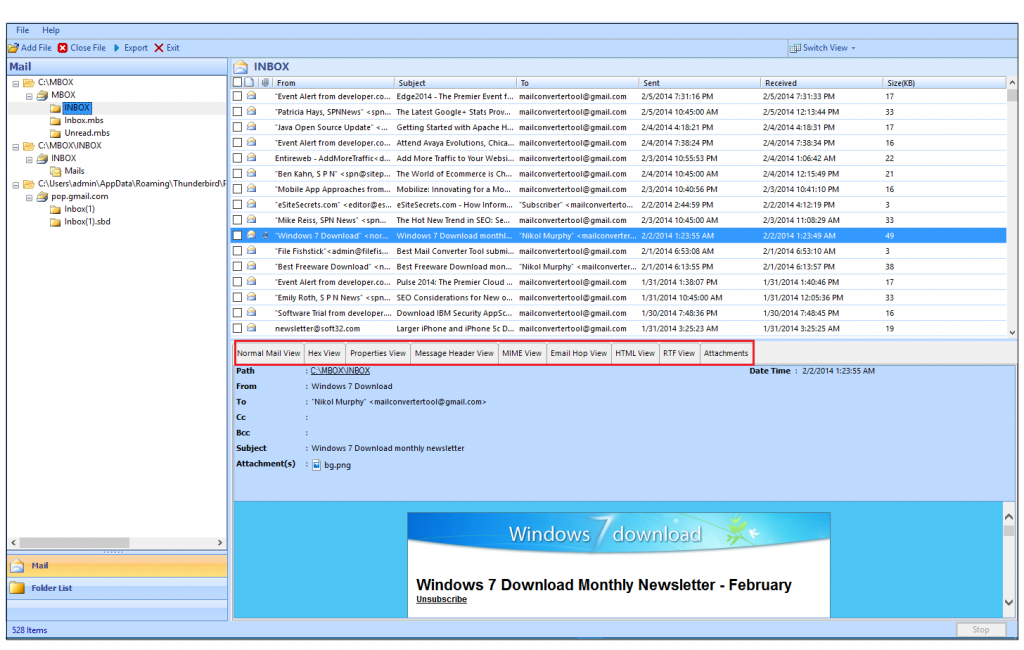Select the Inbox(1) folder in tree
Image resolution: width=1024 pixels, height=650 pixels.
(79, 209)
